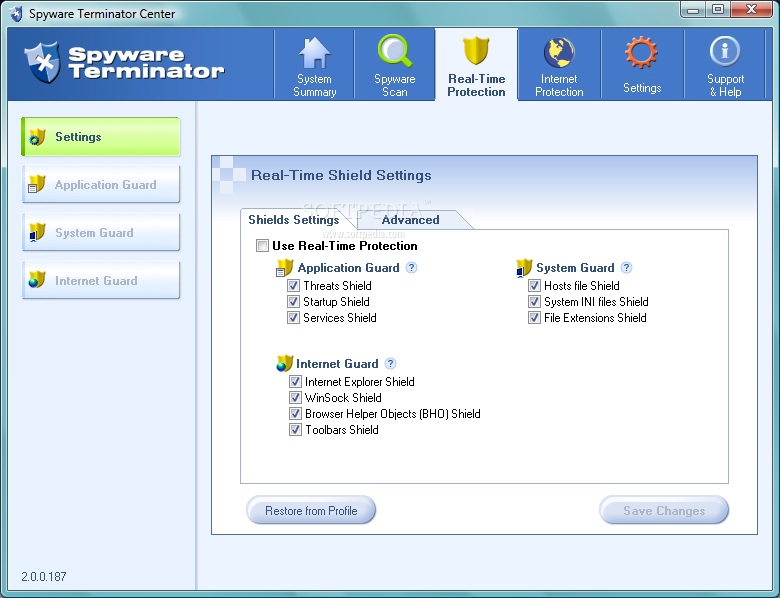Click the Toolbars Shield label
This screenshot has height=598, width=780.
pos(342,429)
